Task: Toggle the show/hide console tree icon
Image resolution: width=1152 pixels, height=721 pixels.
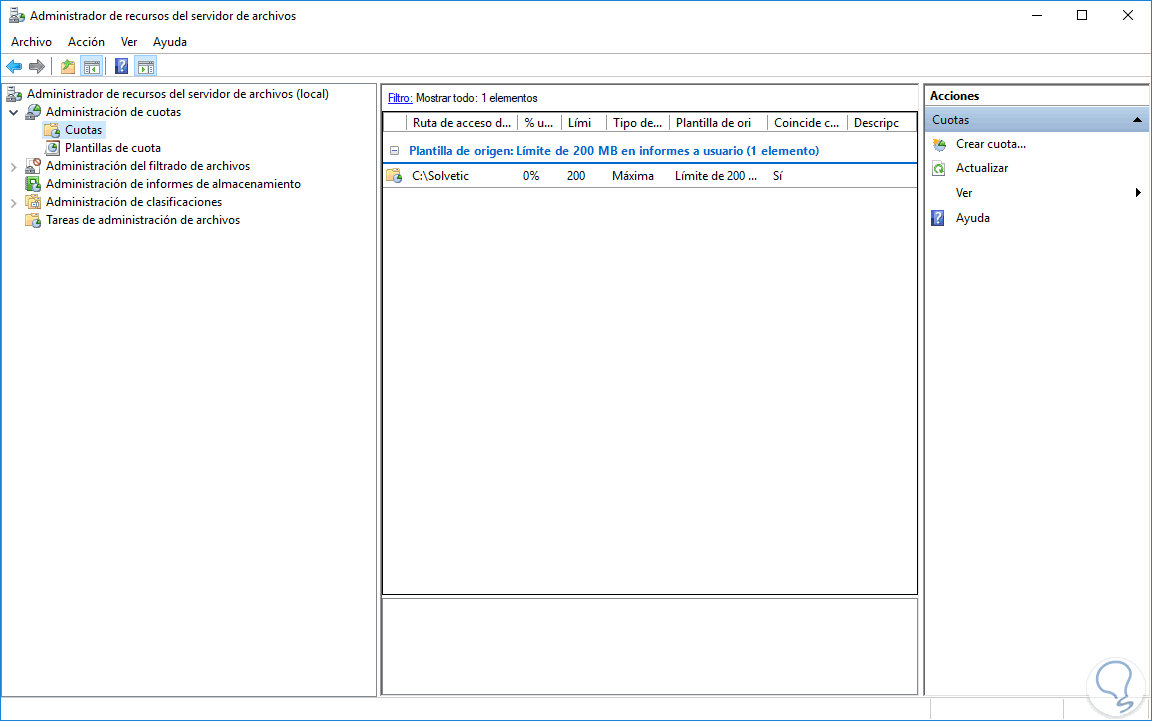Action: point(92,67)
